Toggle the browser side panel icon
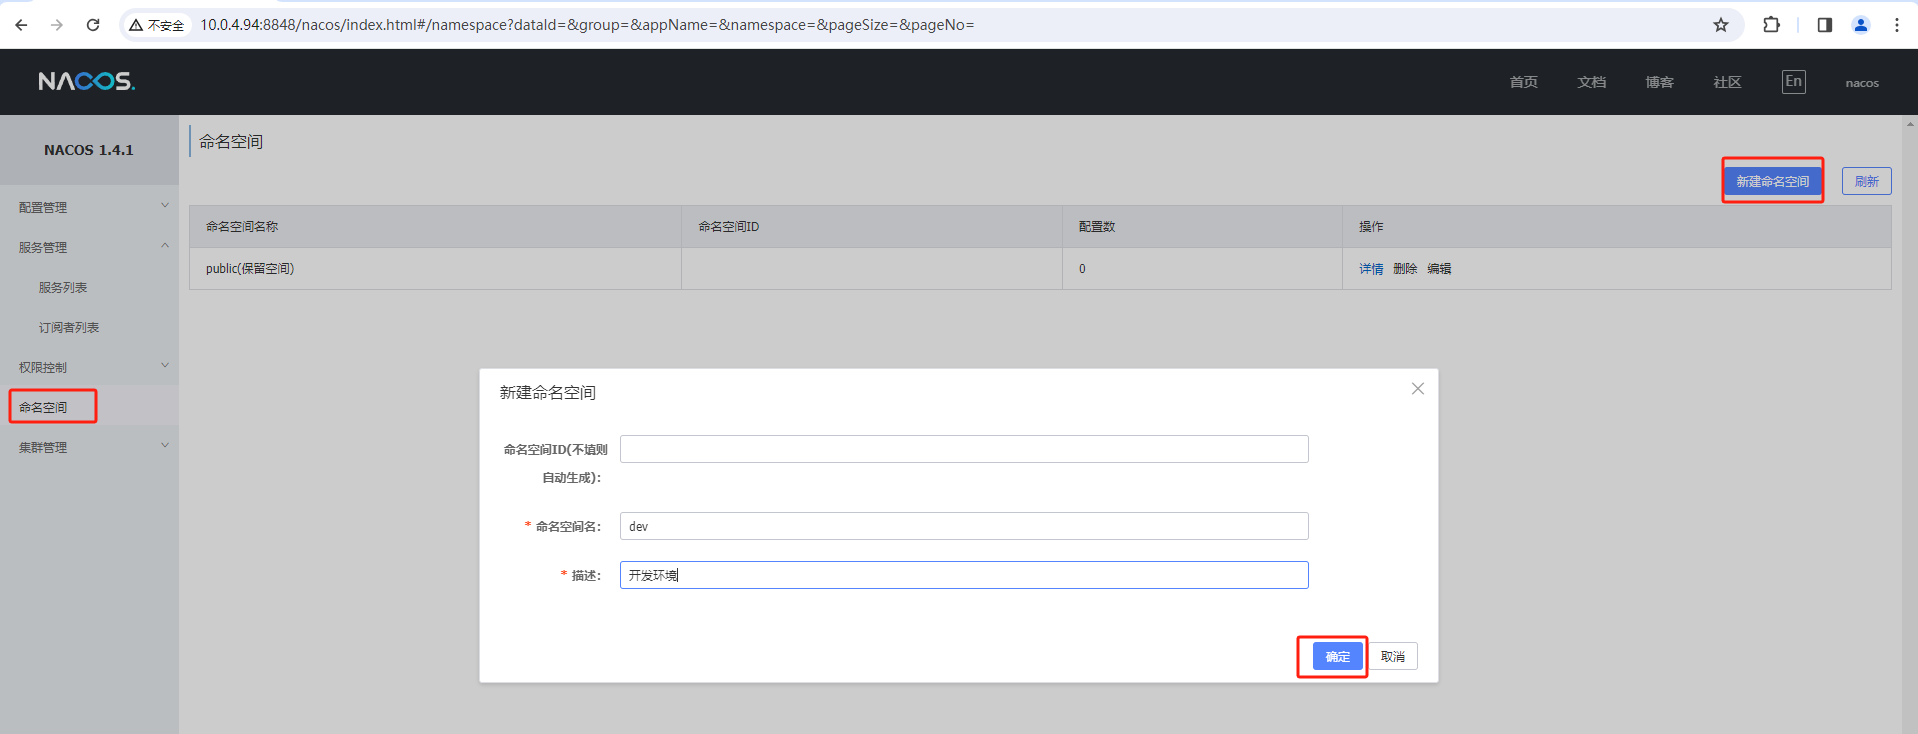Image resolution: width=1918 pixels, height=734 pixels. tap(1825, 25)
